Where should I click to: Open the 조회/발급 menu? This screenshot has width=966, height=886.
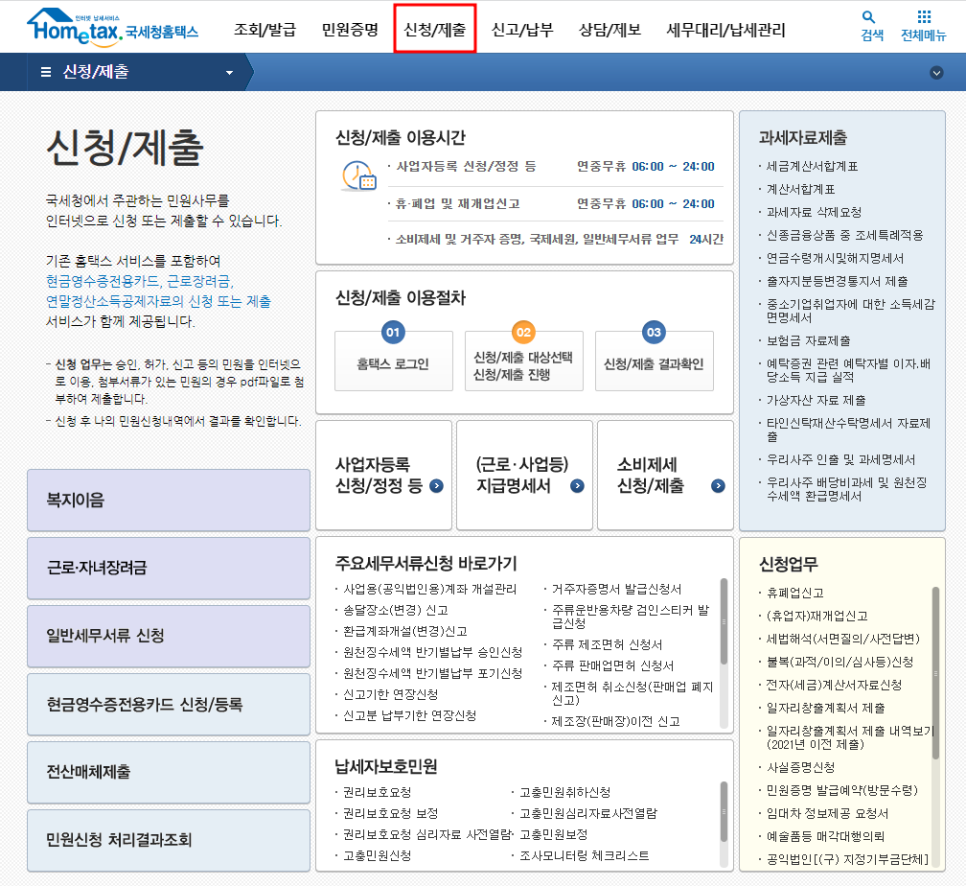click(265, 30)
